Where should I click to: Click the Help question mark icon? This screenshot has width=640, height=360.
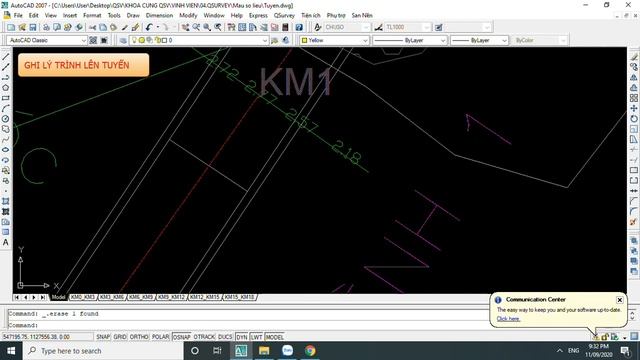(x=299, y=27)
